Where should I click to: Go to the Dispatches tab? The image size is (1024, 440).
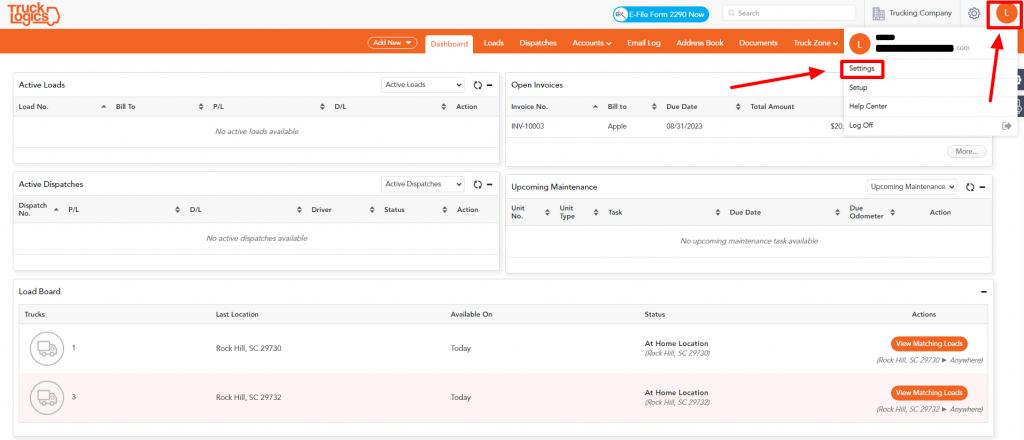click(538, 43)
